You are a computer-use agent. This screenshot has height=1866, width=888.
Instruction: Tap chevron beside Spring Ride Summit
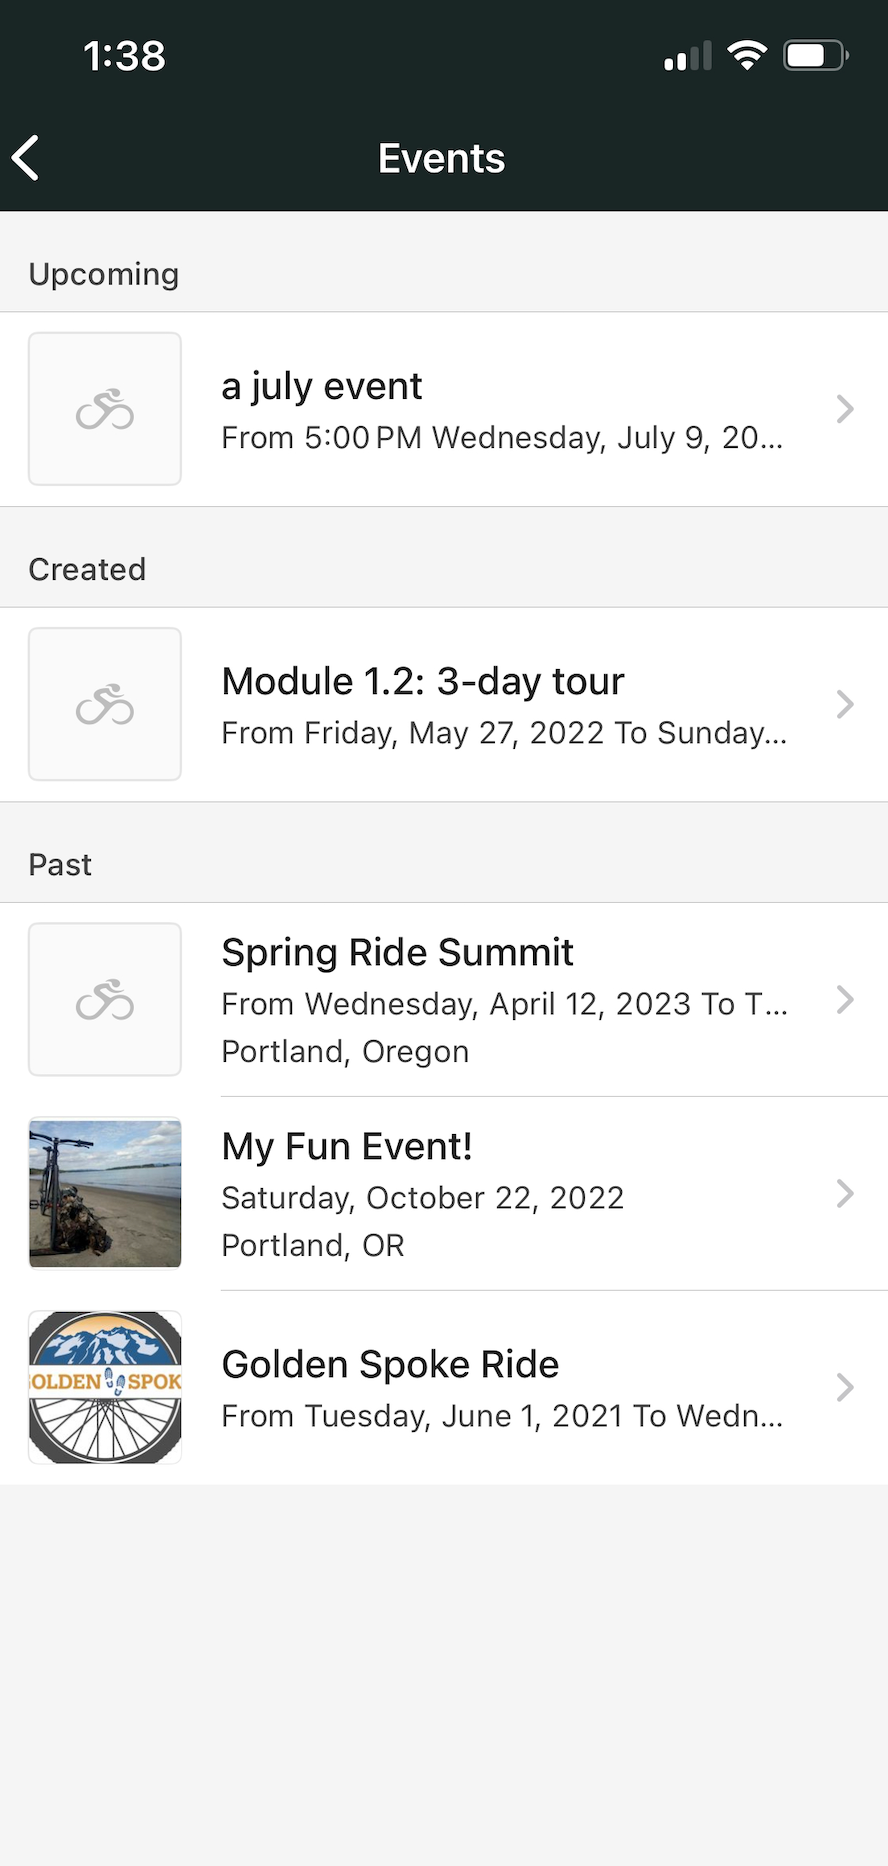point(845,999)
